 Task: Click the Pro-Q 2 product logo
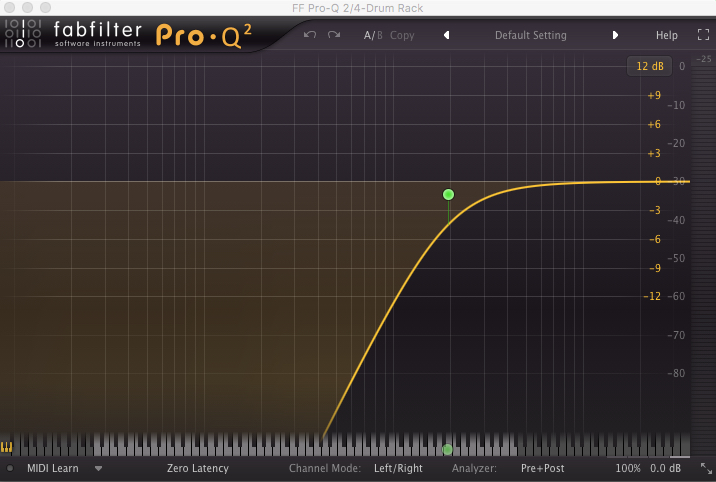point(204,36)
